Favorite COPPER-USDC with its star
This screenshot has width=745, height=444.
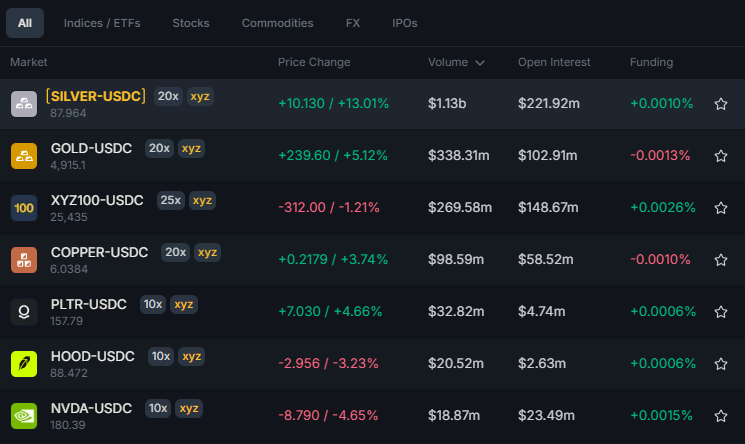(x=721, y=260)
